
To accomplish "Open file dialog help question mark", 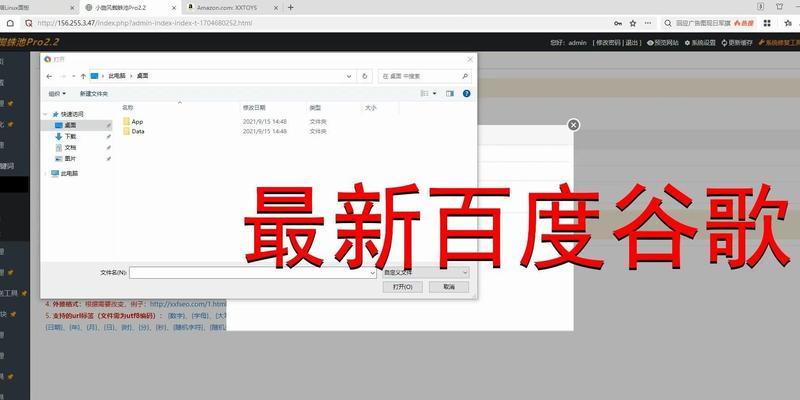I will [466, 94].
